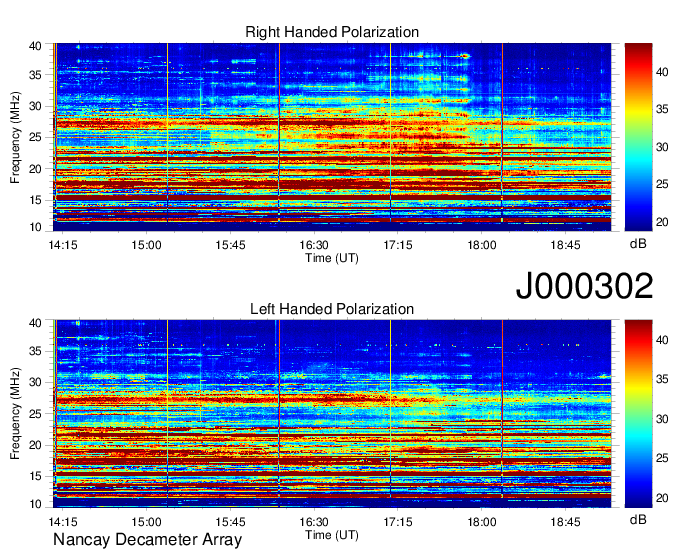Click the 18:00 tick label of bottom plot
The height and width of the screenshot is (552, 680).
click(x=482, y=522)
